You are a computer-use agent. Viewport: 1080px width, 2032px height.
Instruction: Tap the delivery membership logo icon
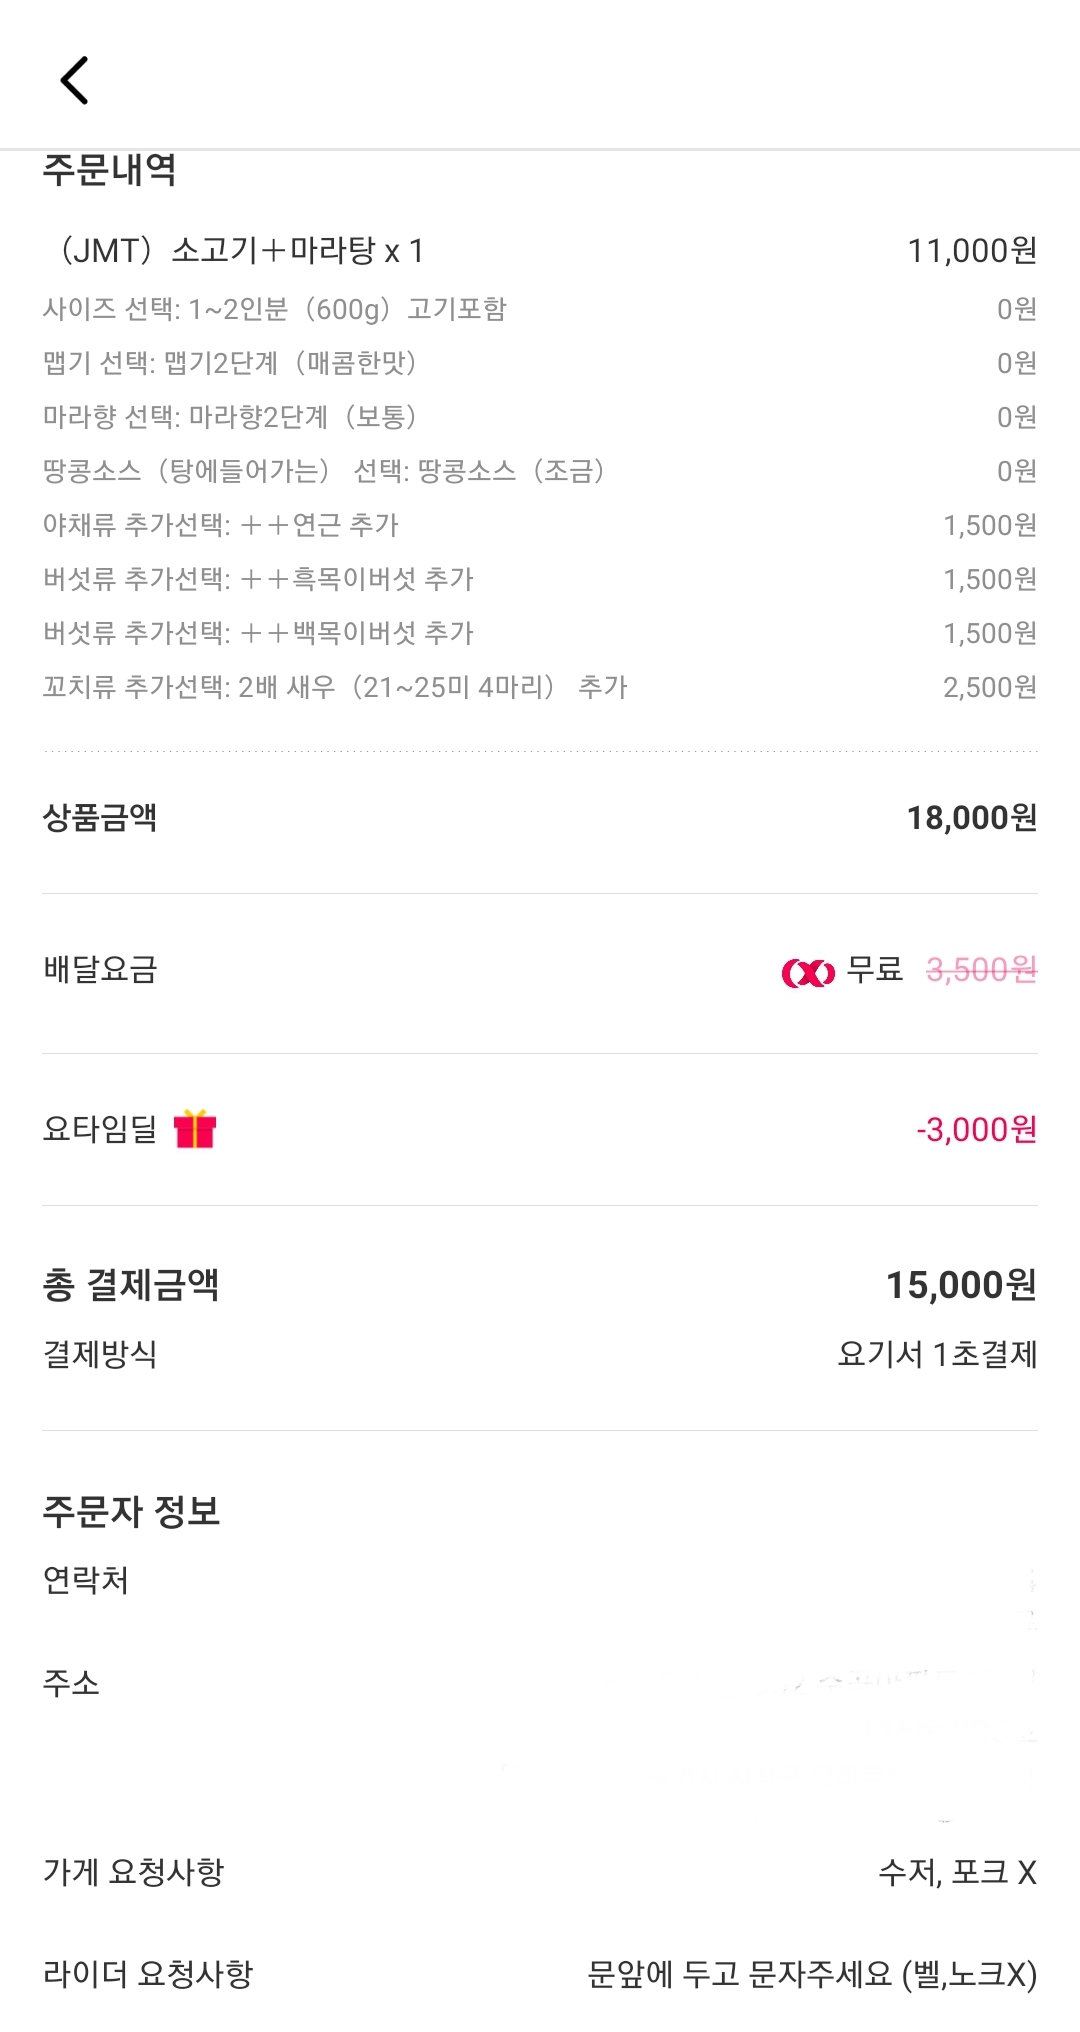tap(807, 972)
